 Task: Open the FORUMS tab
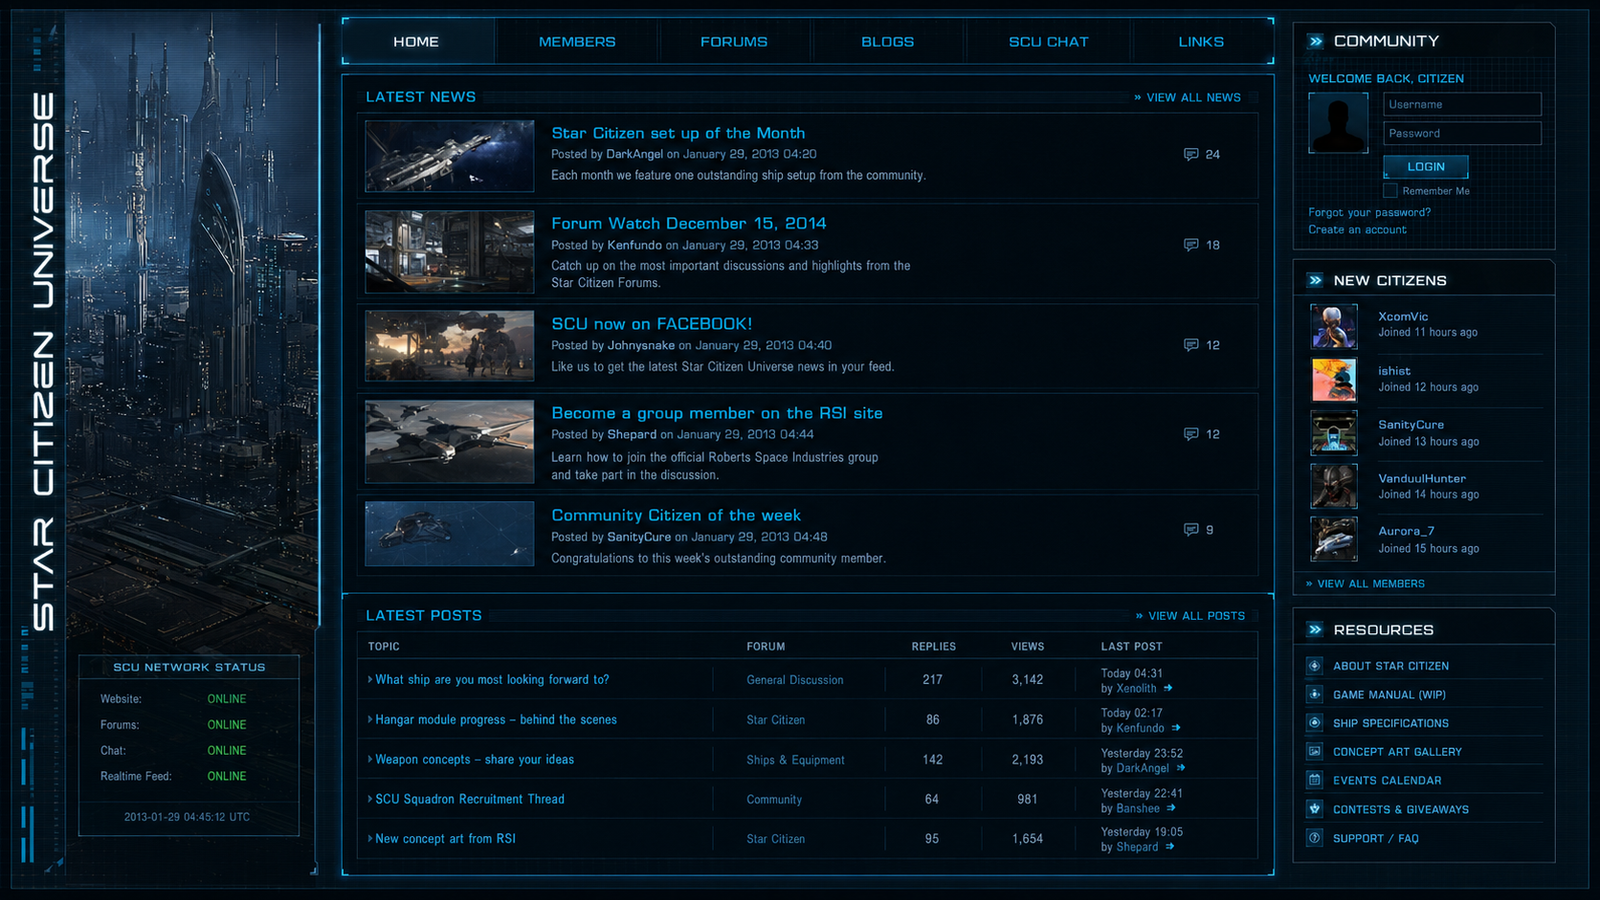tap(734, 41)
